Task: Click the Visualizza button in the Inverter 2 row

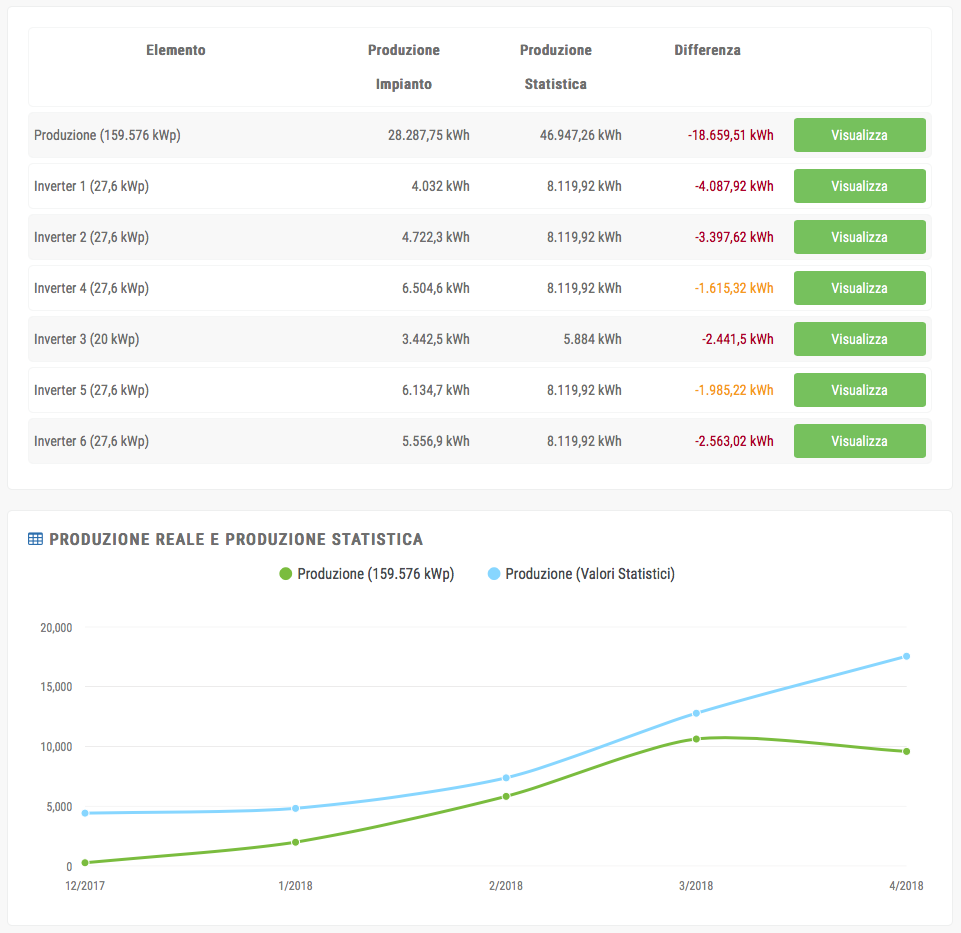Action: 859,237
